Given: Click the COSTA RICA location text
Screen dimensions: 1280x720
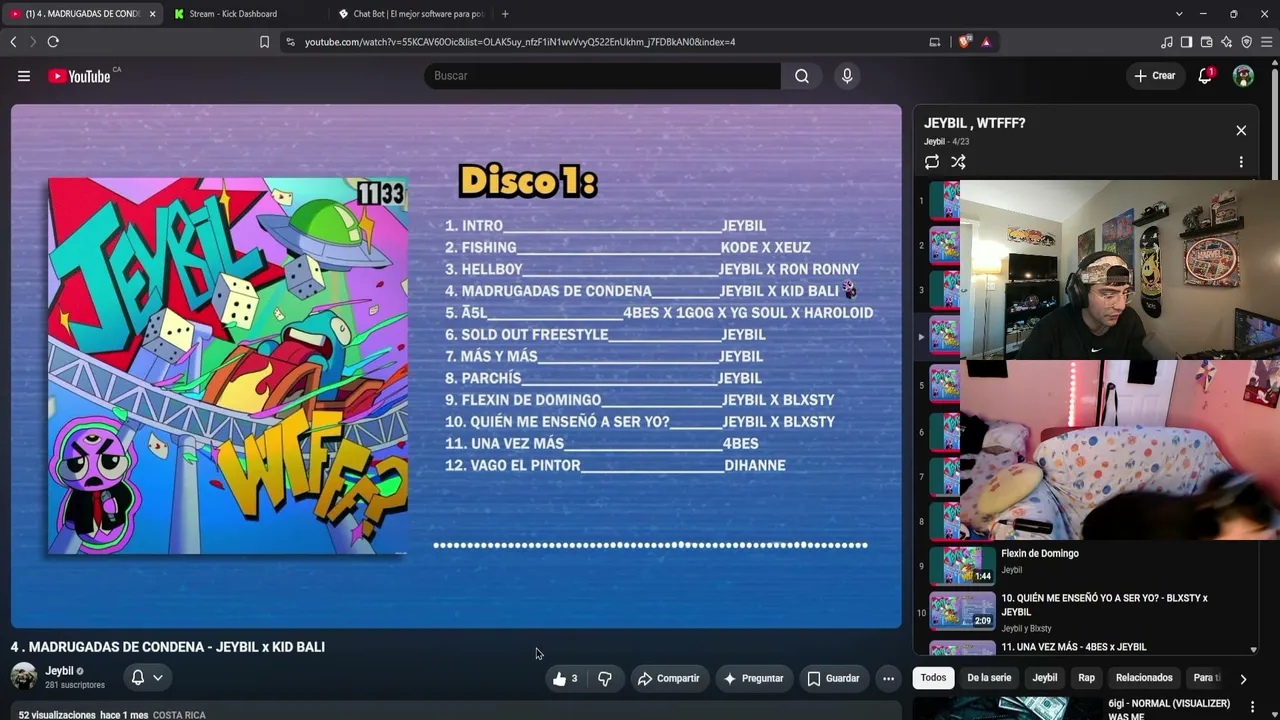Looking at the screenshot, I should click(179, 715).
